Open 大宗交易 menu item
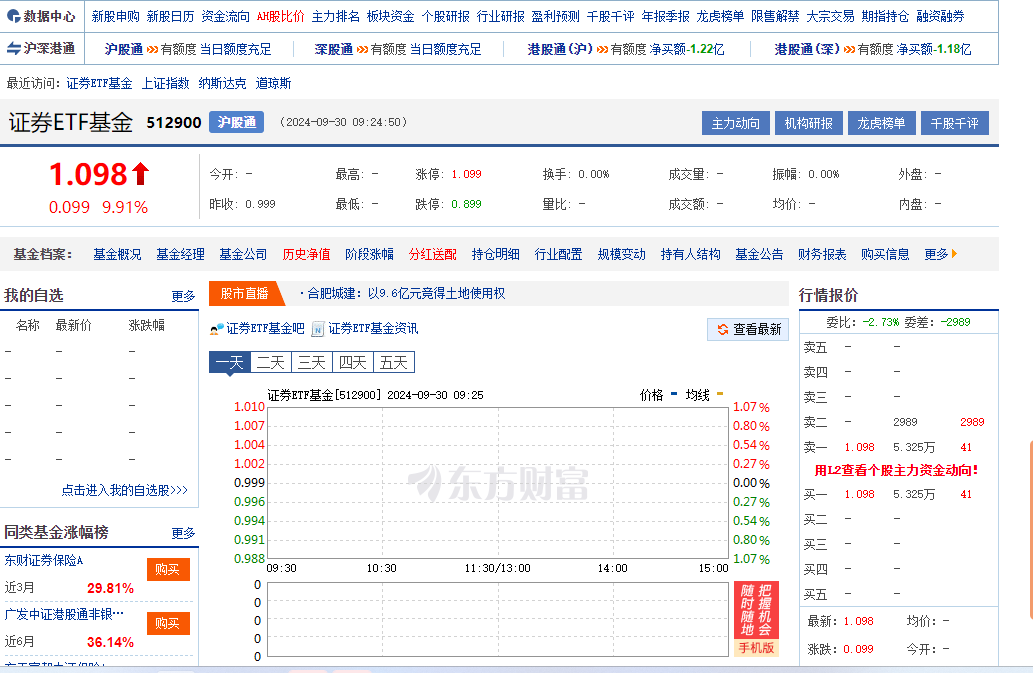Image resolution: width=1033 pixels, height=673 pixels. click(x=830, y=16)
